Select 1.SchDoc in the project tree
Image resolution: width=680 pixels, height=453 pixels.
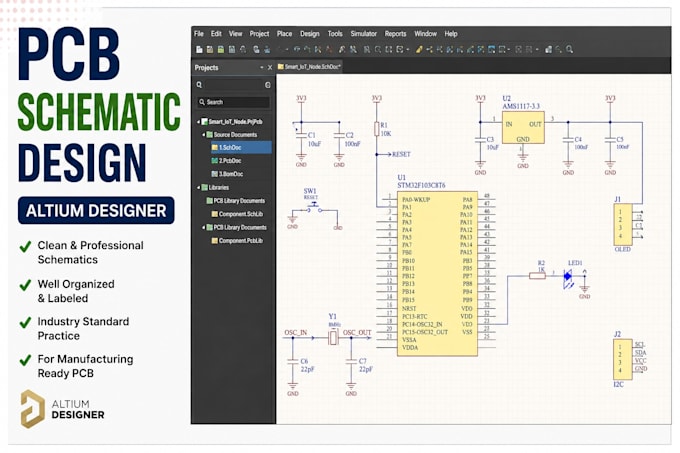coord(241,148)
